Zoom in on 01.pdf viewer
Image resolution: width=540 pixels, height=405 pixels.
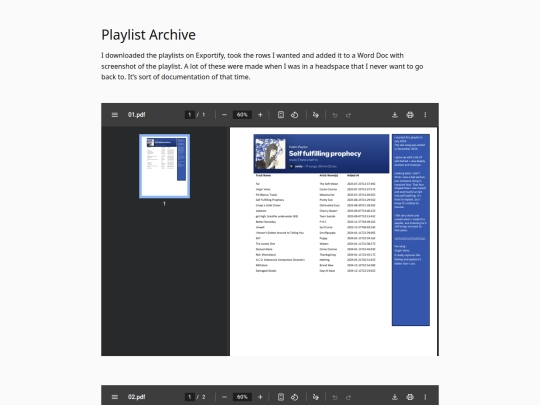click(x=260, y=115)
